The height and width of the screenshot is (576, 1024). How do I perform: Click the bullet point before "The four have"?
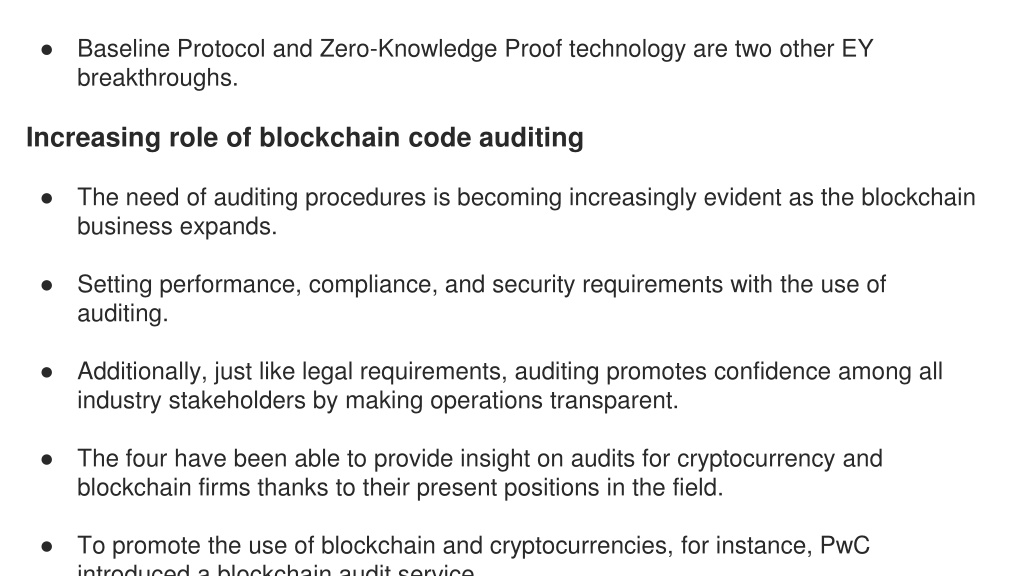point(46,460)
